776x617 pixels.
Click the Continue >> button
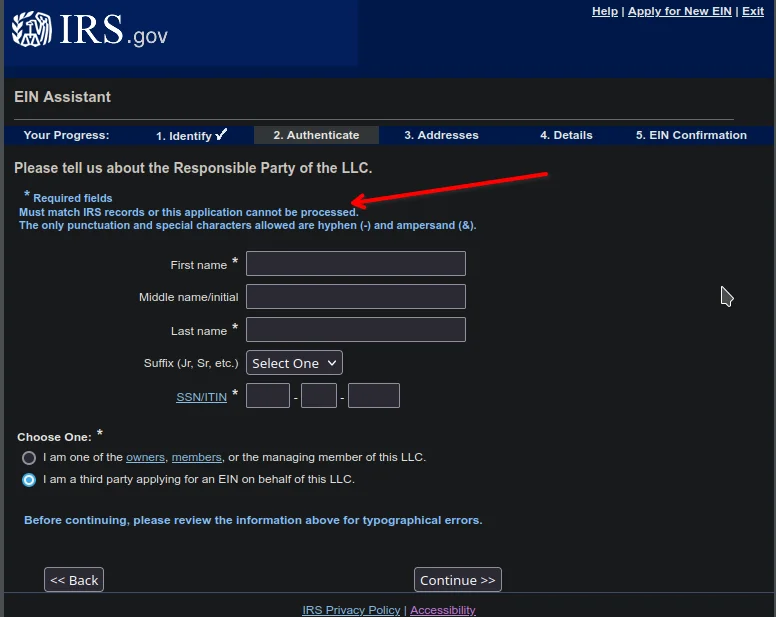pyautogui.click(x=458, y=580)
